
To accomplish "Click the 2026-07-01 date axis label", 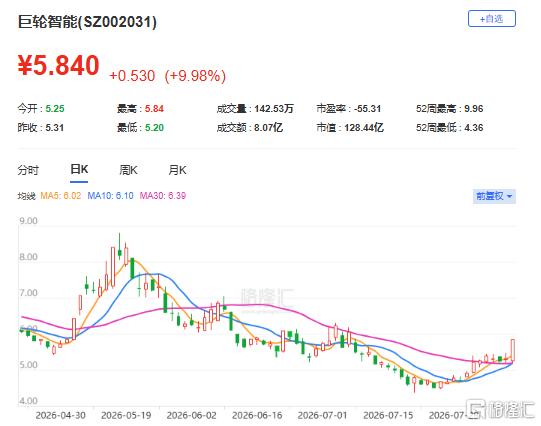I will pyautogui.click(x=322, y=415).
